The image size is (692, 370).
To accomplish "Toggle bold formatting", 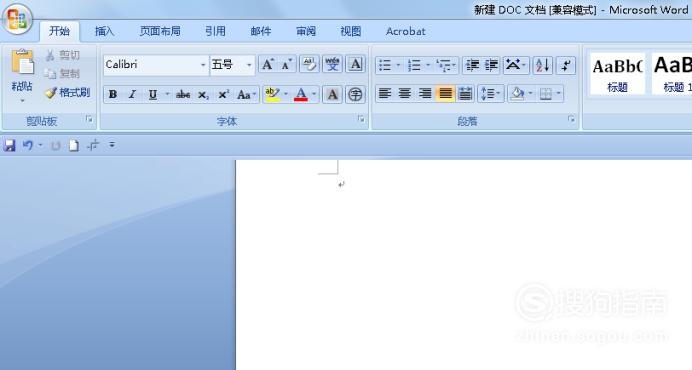I will click(113, 94).
